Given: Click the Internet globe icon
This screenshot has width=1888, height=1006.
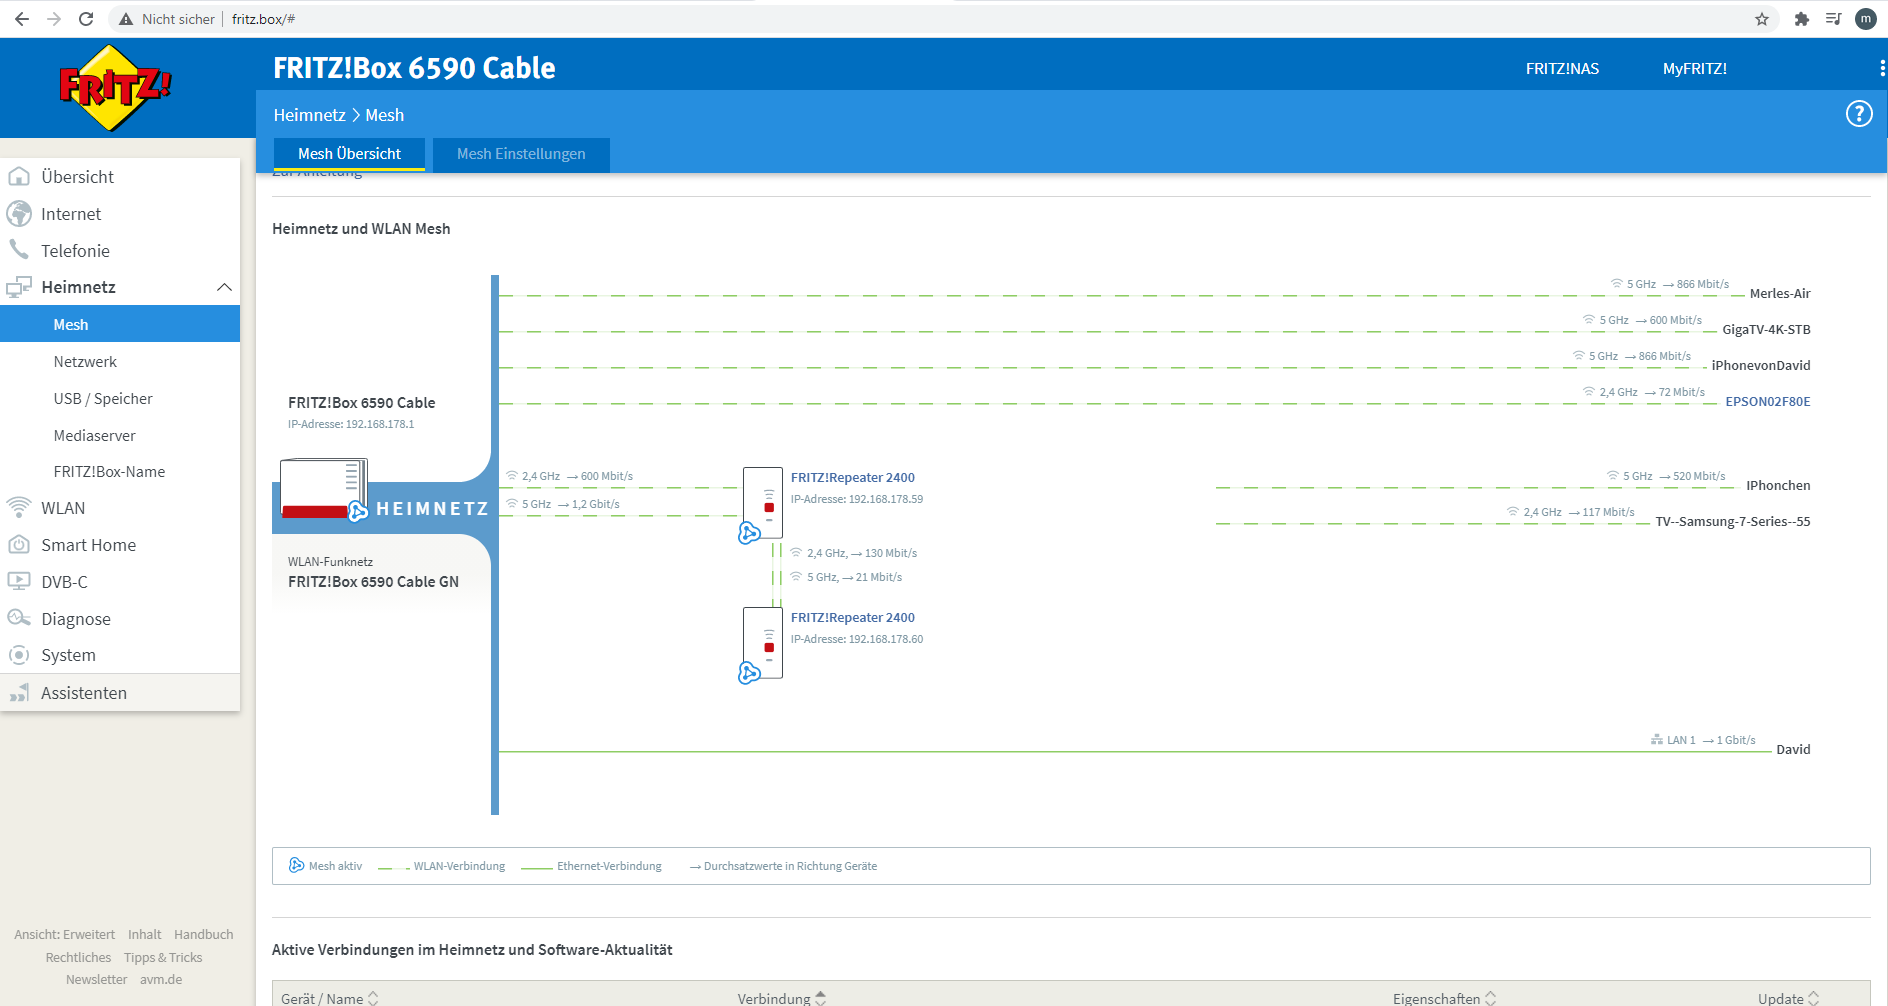Looking at the screenshot, I should tap(19, 213).
